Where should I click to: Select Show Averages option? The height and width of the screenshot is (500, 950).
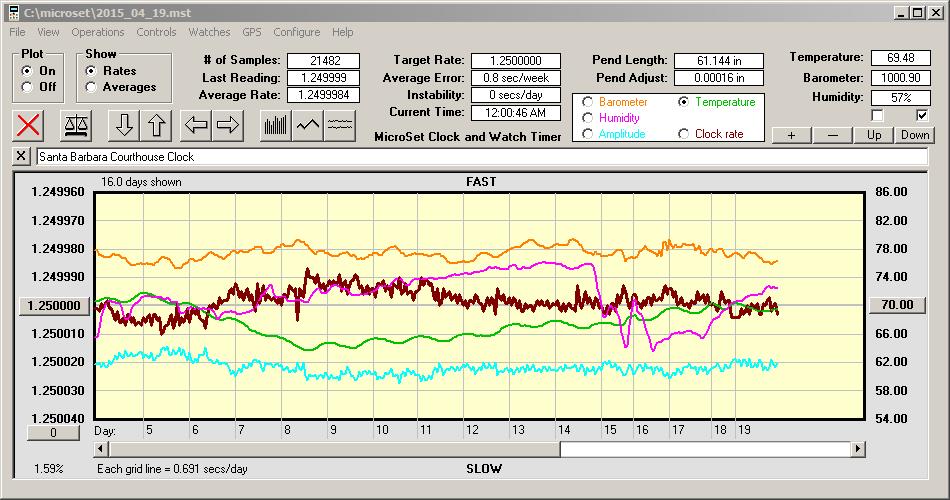[x=91, y=87]
